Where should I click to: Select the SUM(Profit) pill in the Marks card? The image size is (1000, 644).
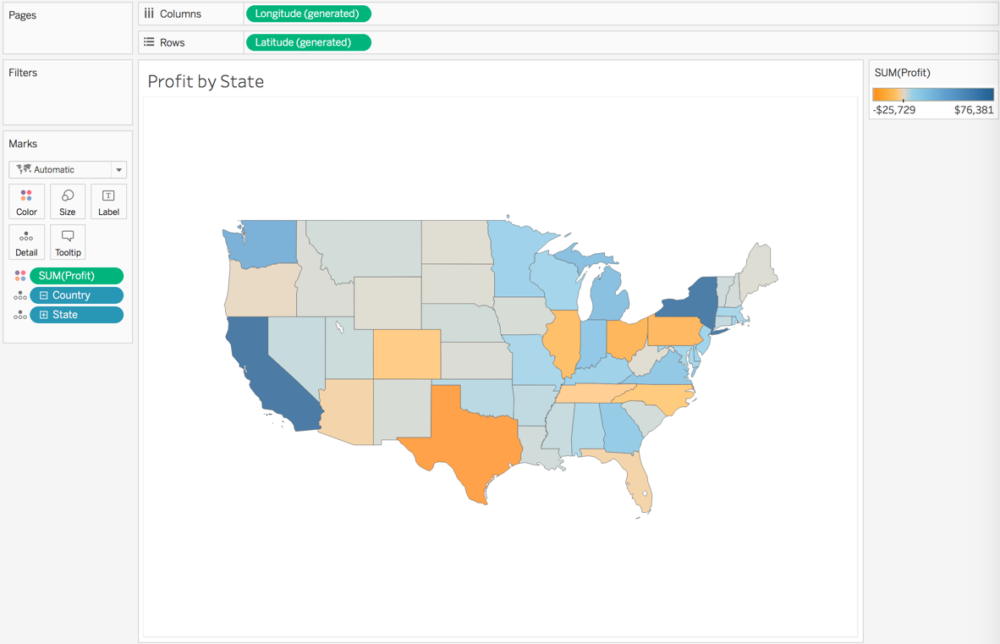[77, 275]
